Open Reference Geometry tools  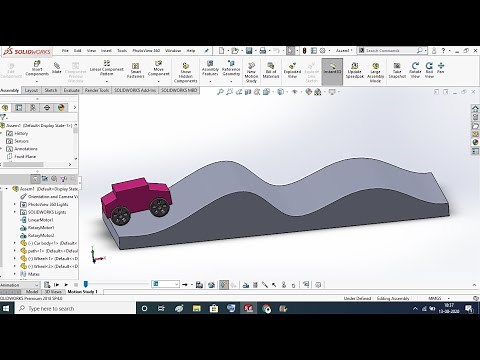[231, 68]
